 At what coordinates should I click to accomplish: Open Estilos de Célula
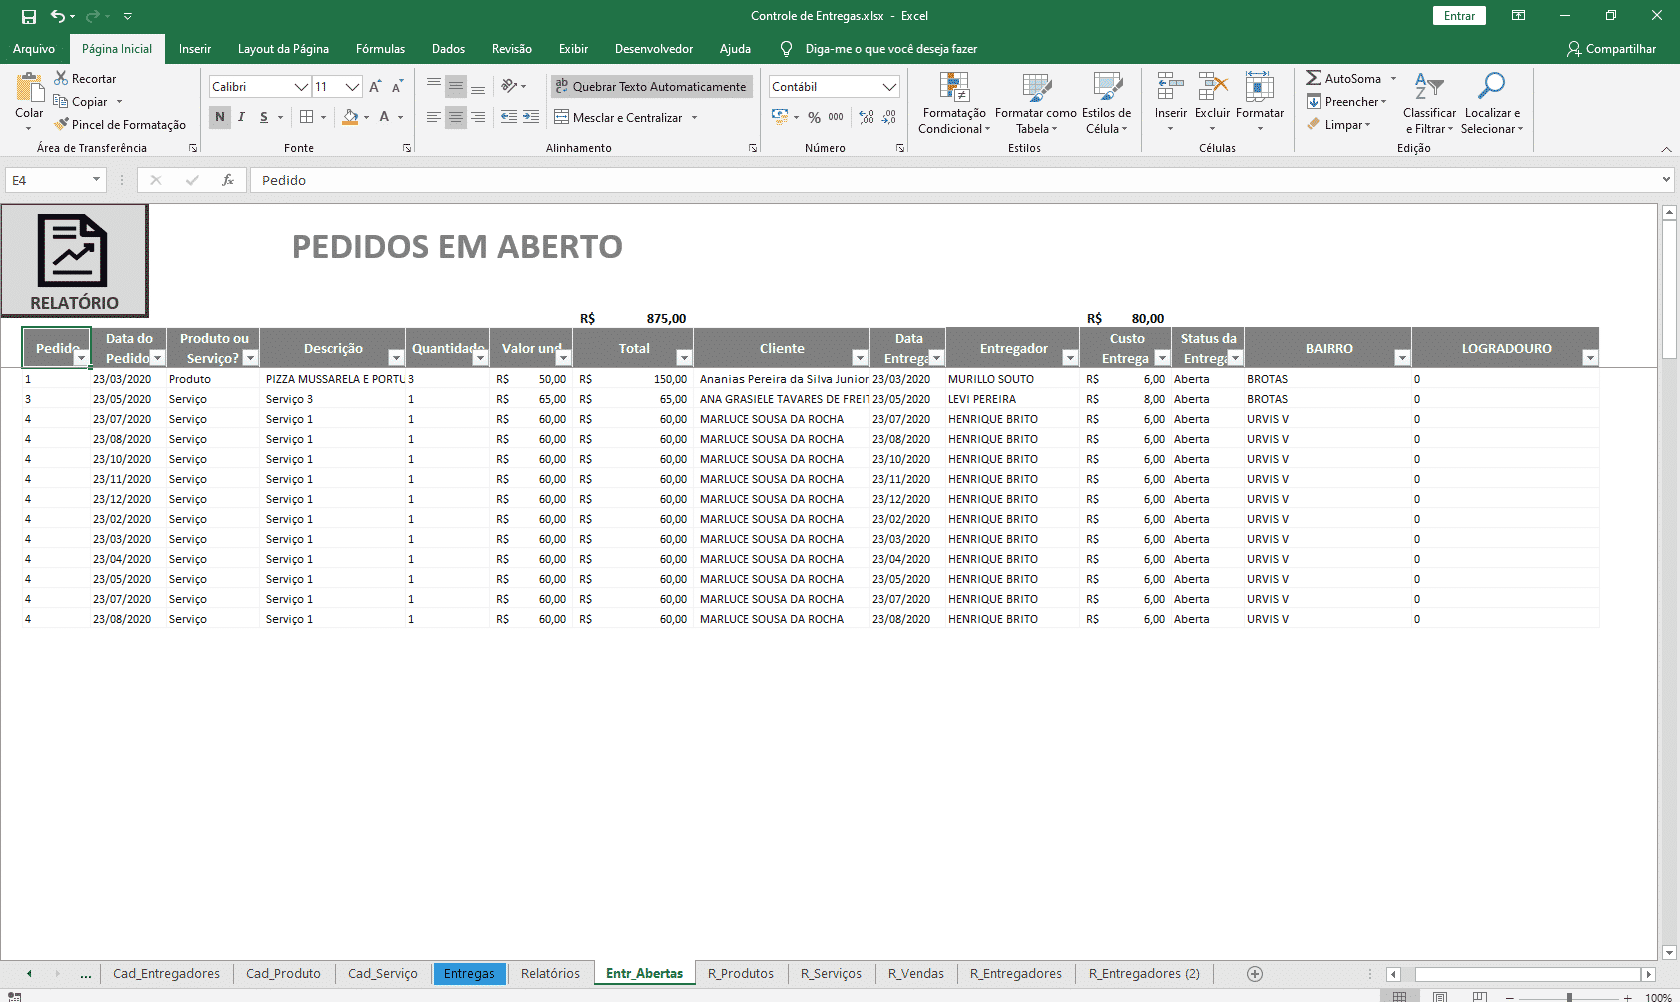1107,103
